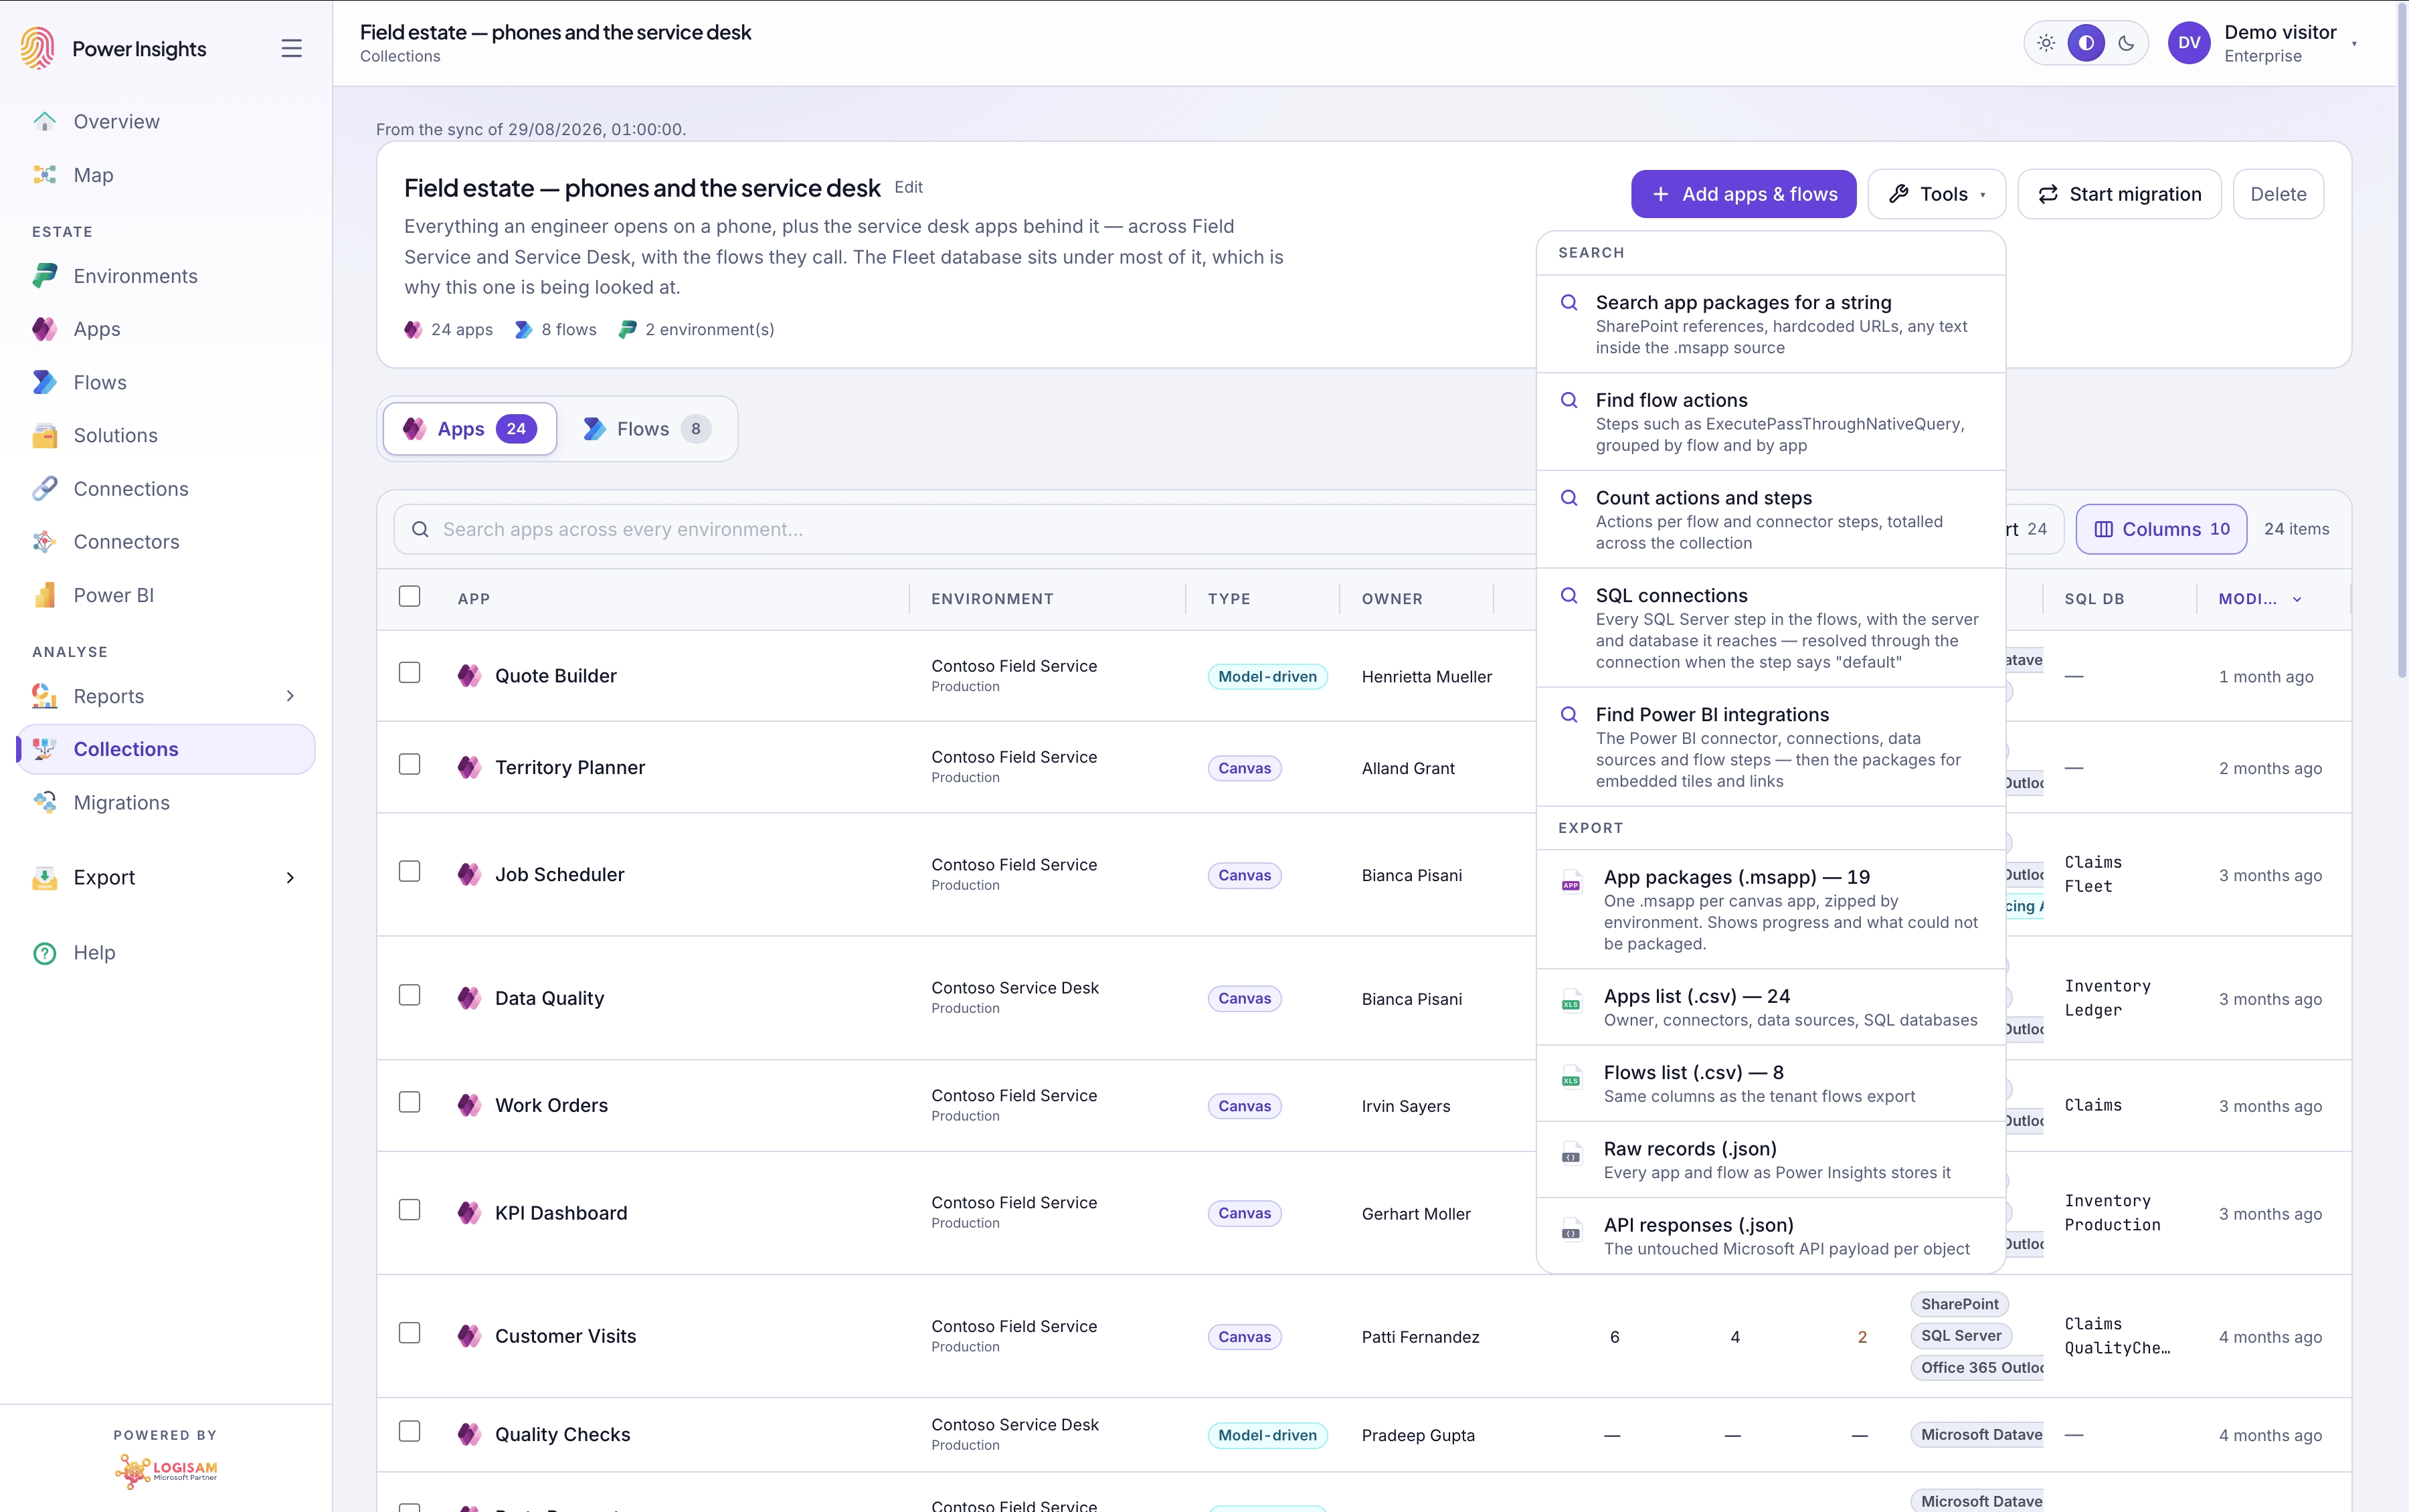The height and width of the screenshot is (1512, 2409).
Task: Check the Quote Builder row checkbox
Action: point(409,673)
